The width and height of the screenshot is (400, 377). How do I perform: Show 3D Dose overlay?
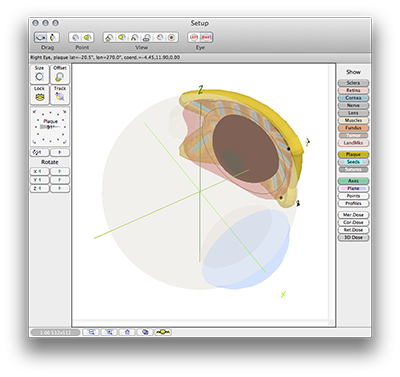pos(353,237)
